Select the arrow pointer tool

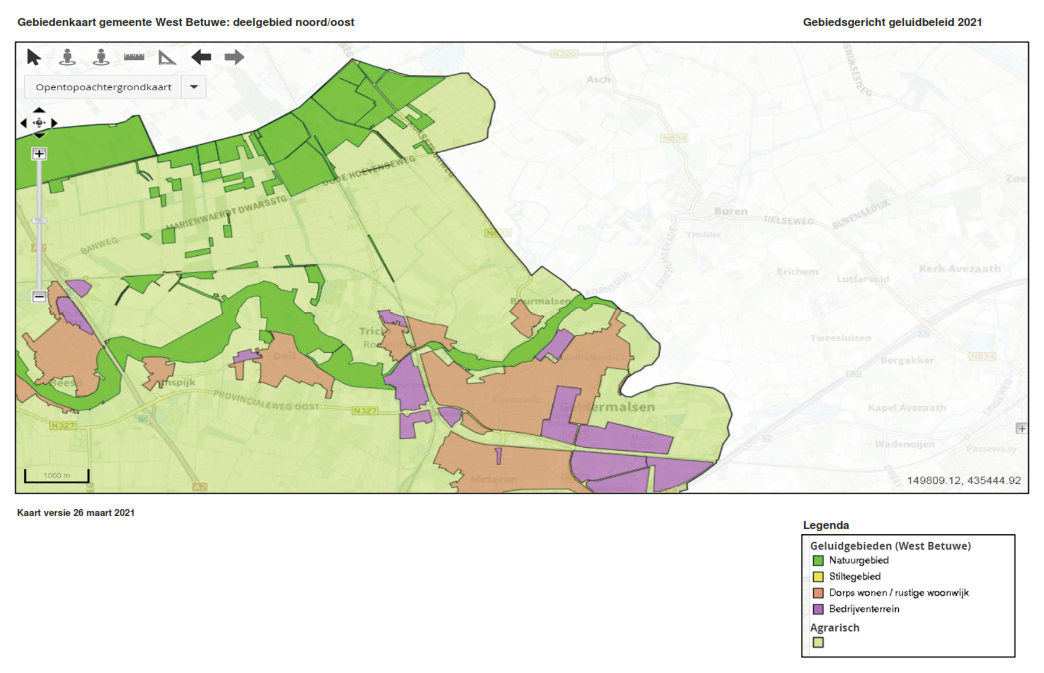pos(34,57)
